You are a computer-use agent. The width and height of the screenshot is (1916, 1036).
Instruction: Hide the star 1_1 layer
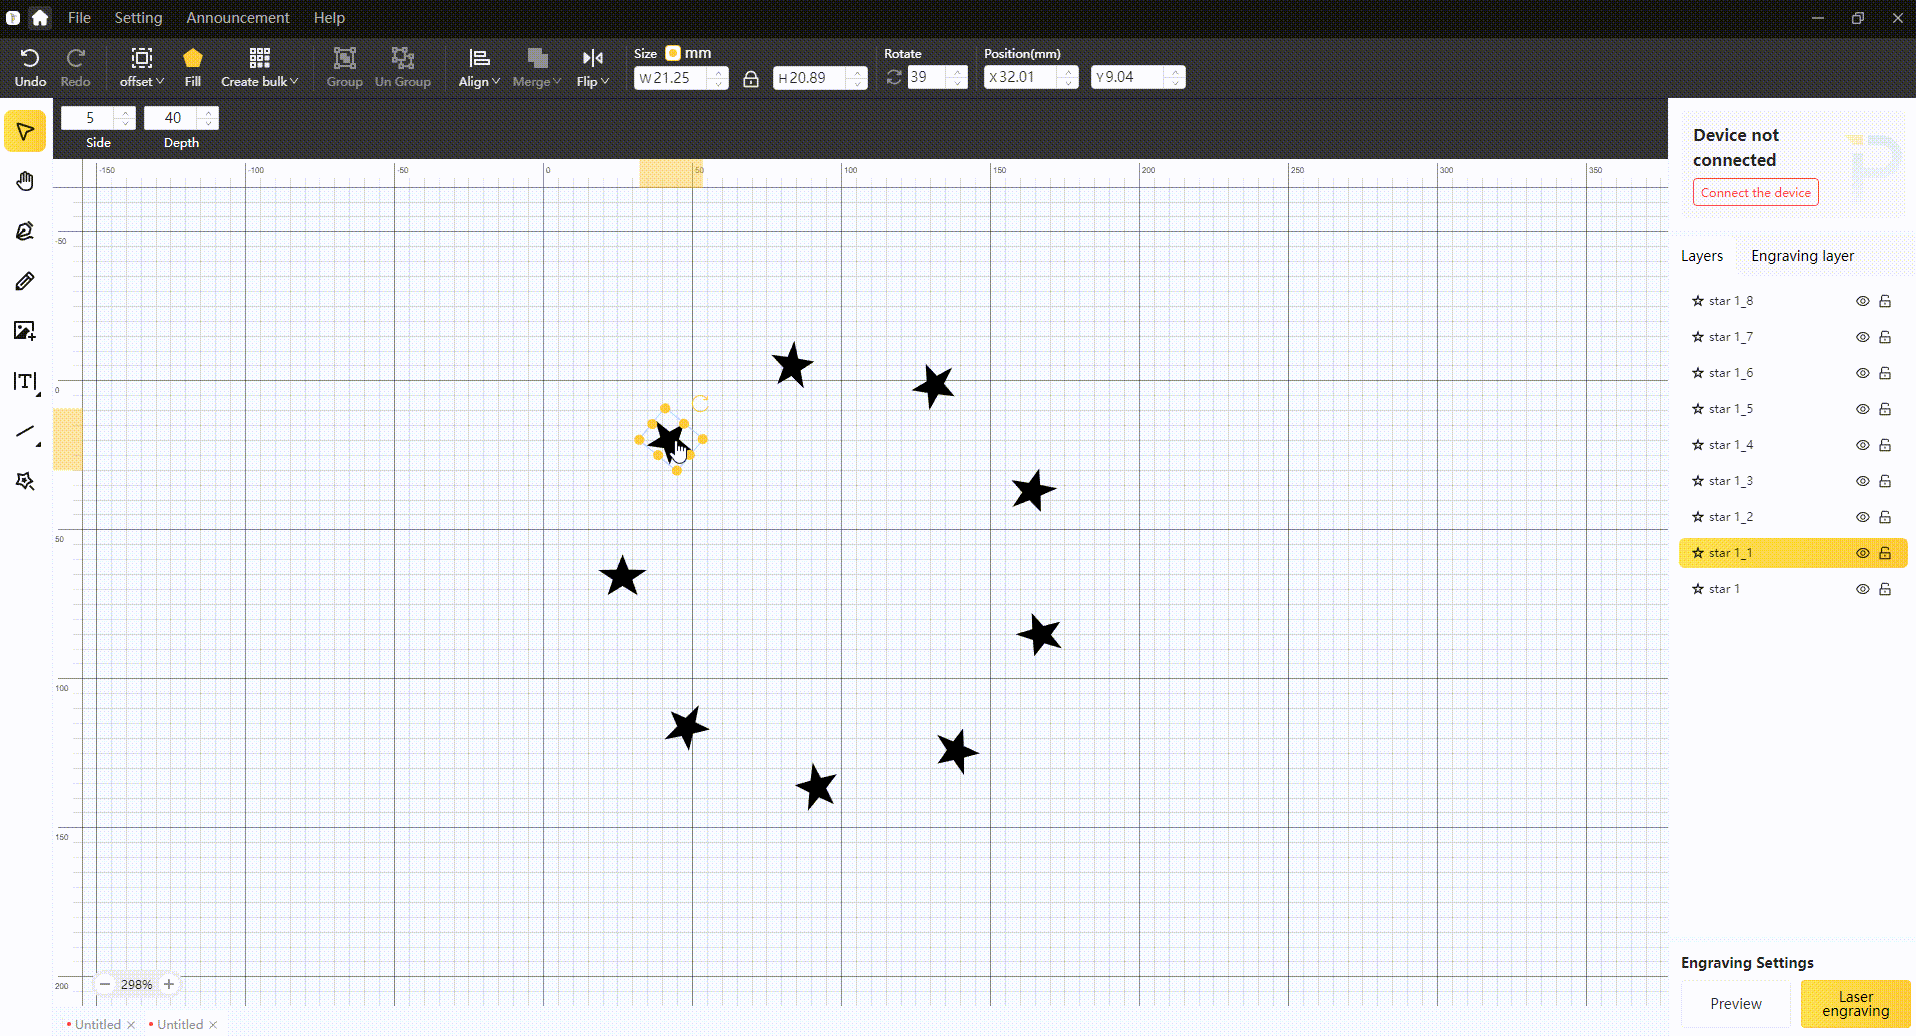click(x=1863, y=553)
